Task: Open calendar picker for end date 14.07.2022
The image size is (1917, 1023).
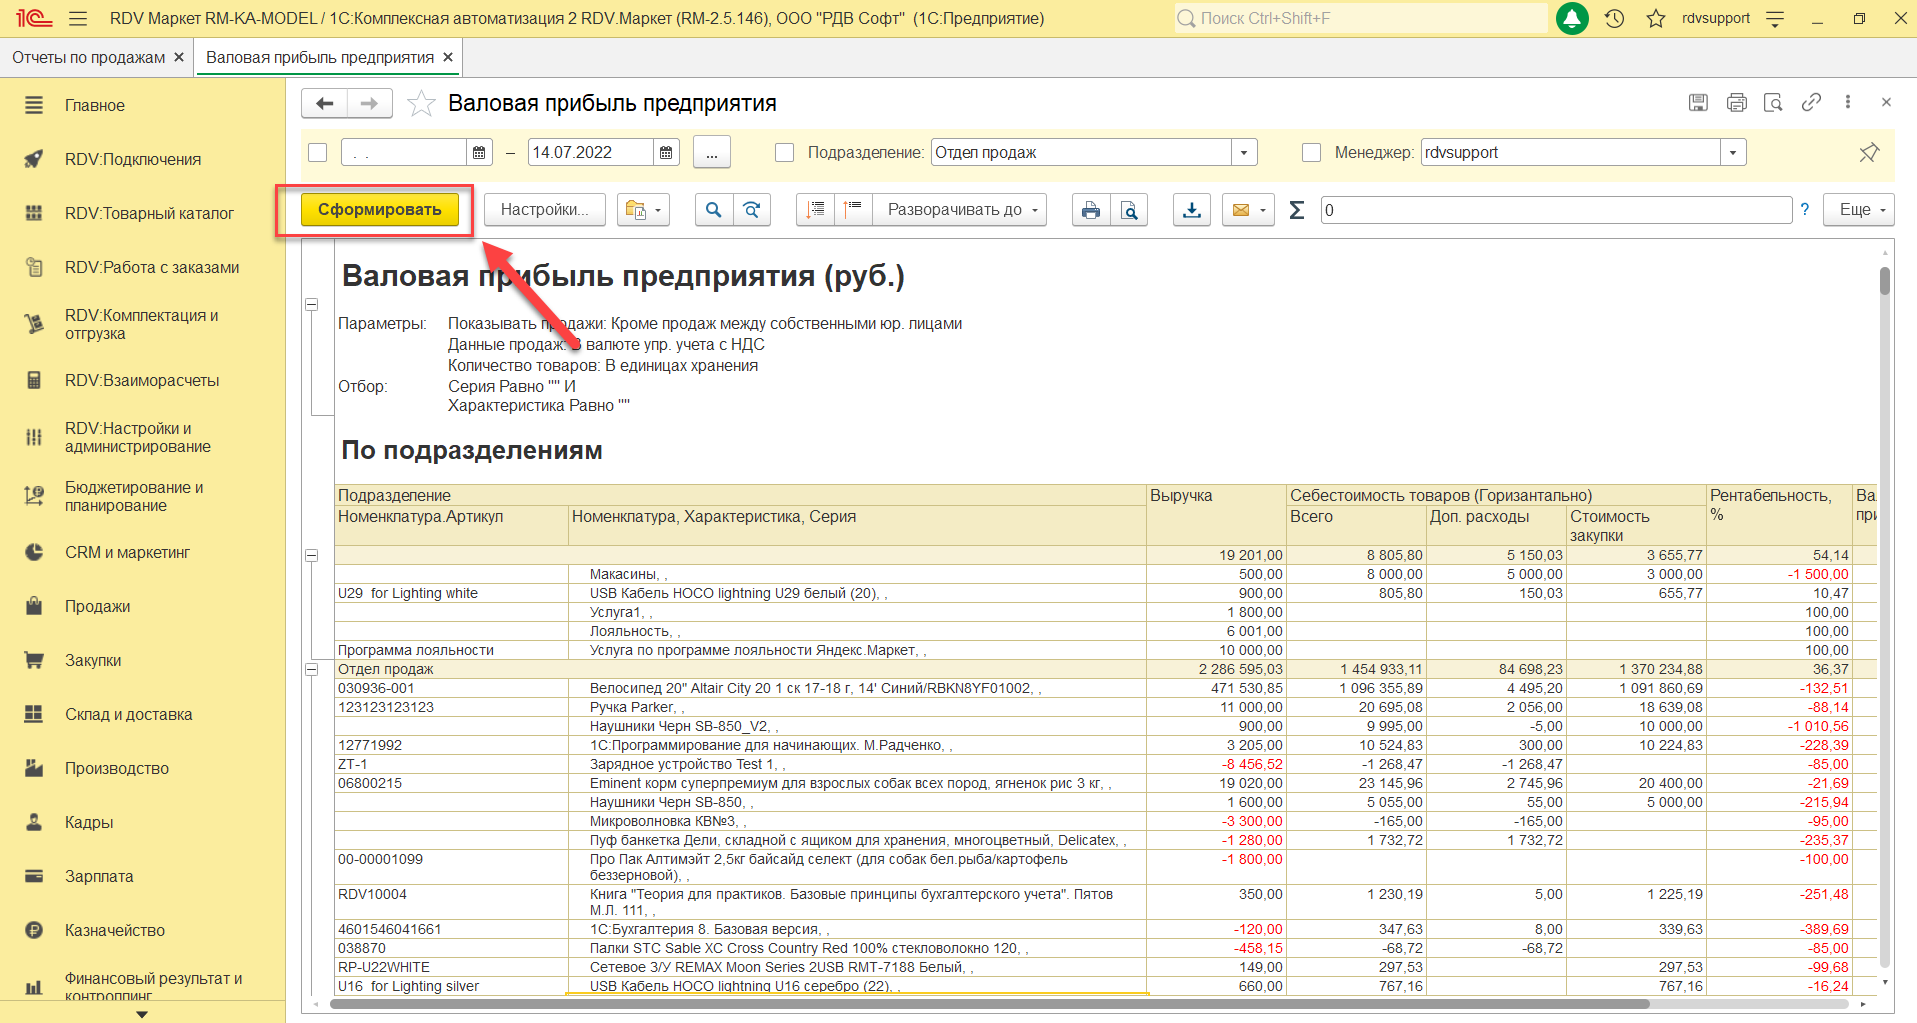Action: coord(666,153)
